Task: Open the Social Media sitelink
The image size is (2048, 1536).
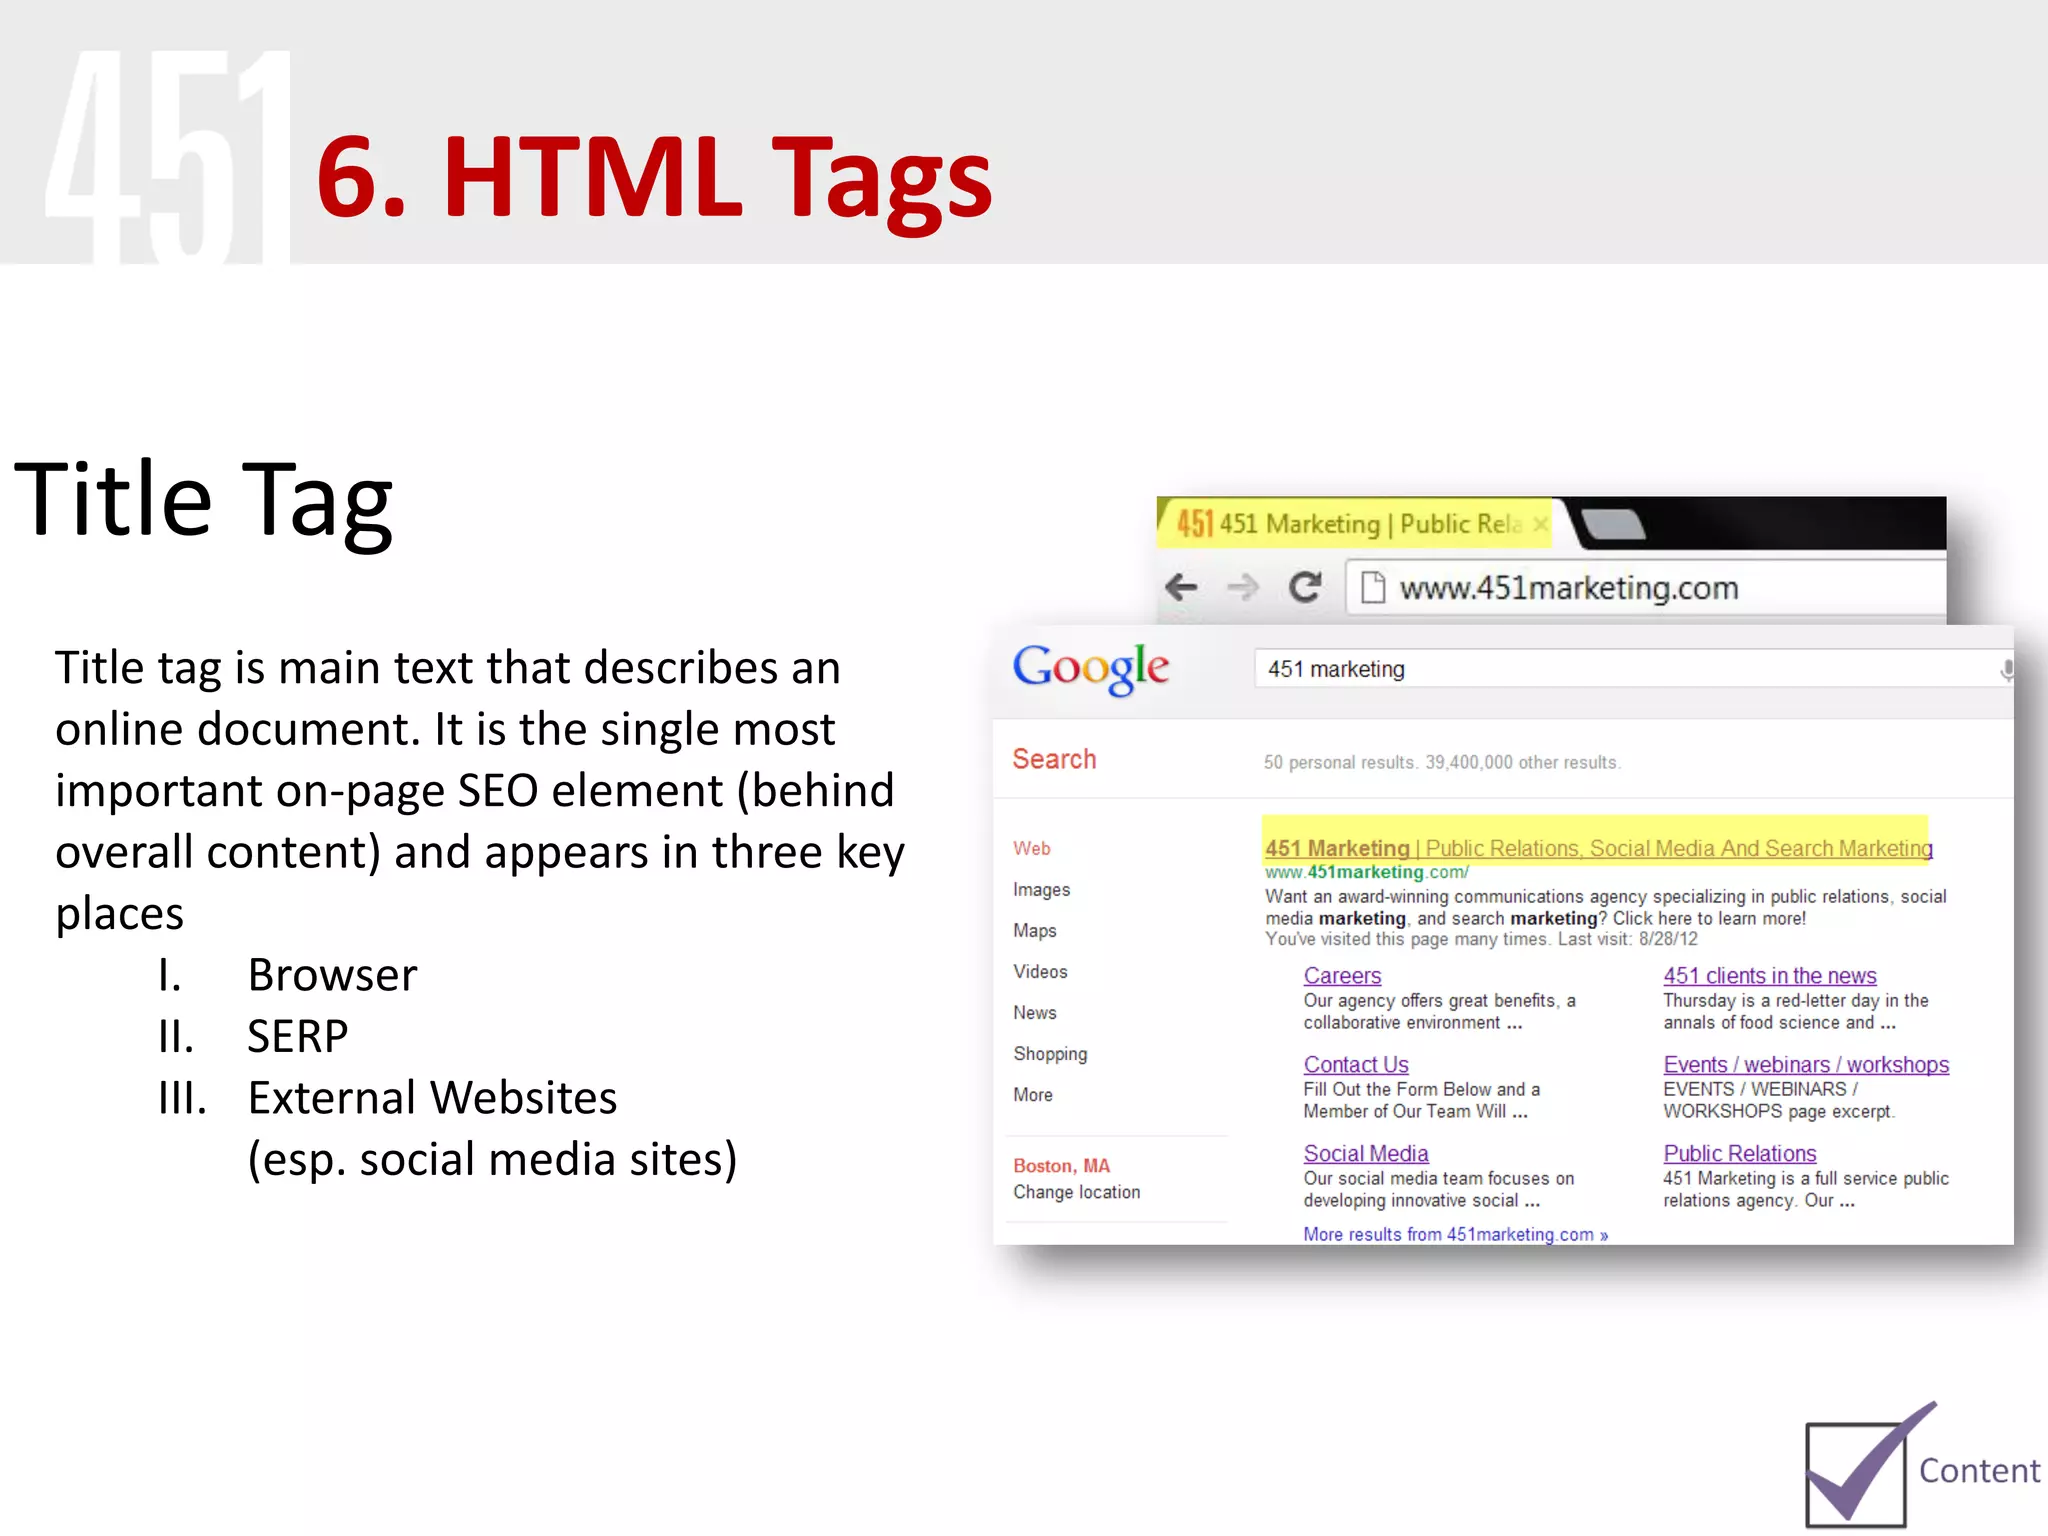Action: point(1365,1153)
